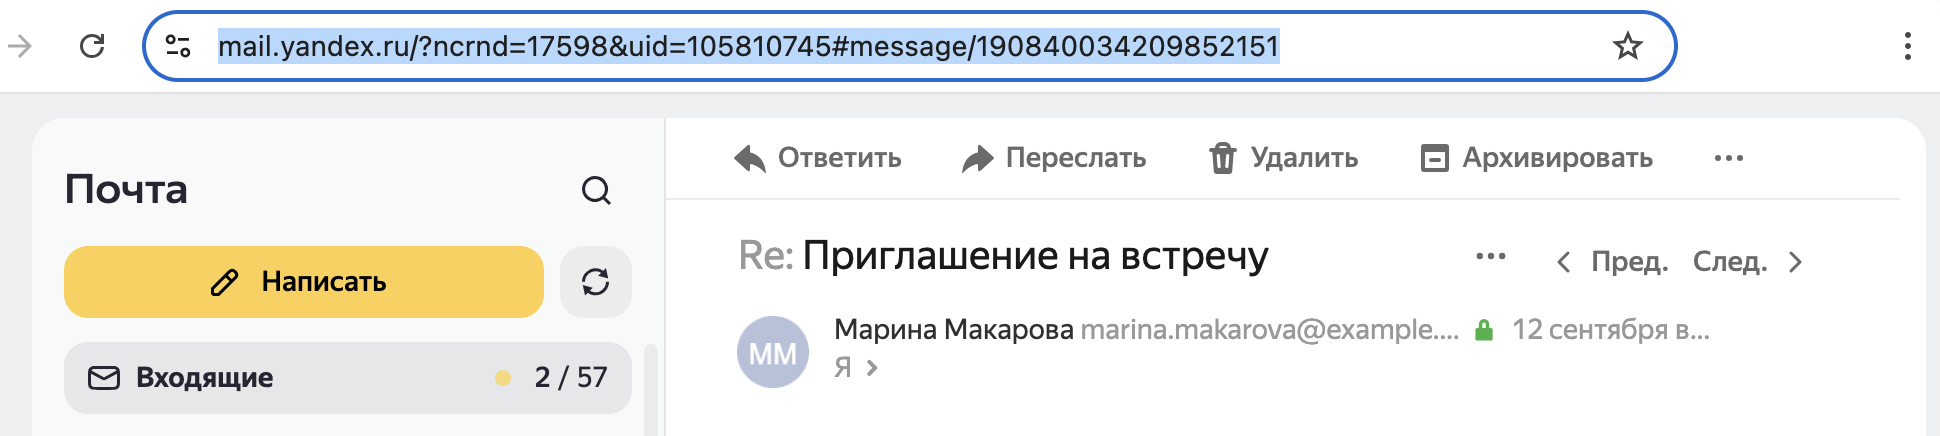The height and width of the screenshot is (436, 1940).
Task: Refresh the mailbox with the sync icon
Action: 596,282
